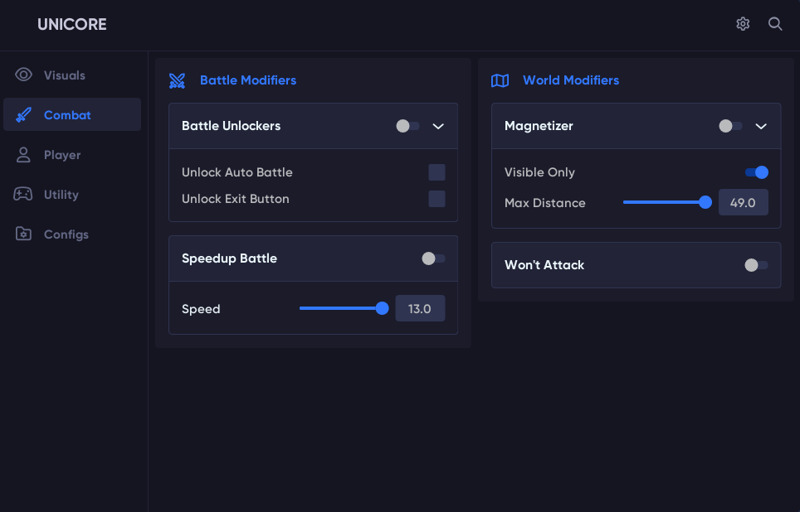Click the map icon by World Modifiers
This screenshot has height=512, width=800.
click(x=500, y=81)
